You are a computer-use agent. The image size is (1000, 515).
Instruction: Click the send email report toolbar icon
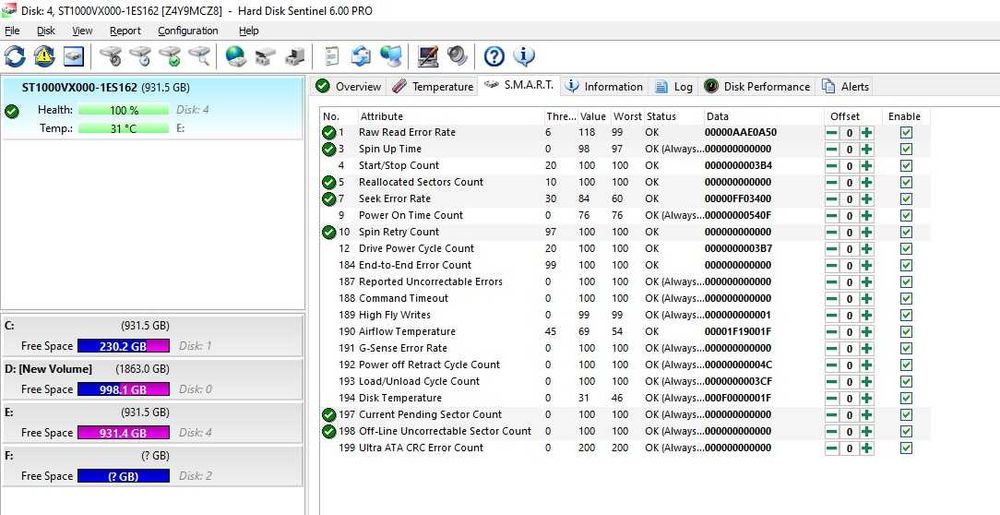point(361,56)
